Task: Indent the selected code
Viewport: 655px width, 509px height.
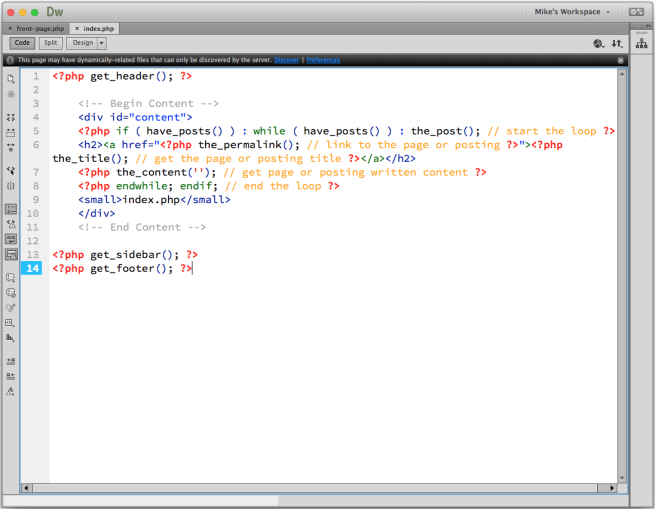Action: [11, 361]
